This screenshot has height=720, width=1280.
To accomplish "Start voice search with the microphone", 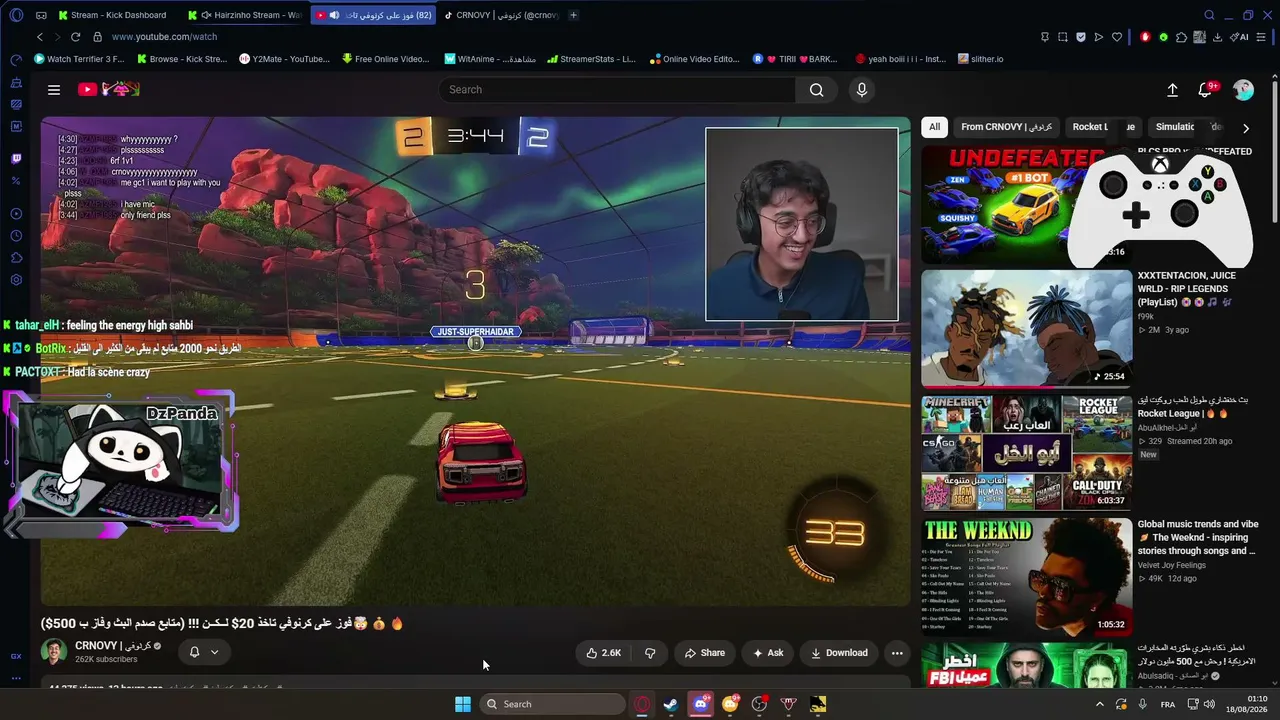I will tap(862, 90).
